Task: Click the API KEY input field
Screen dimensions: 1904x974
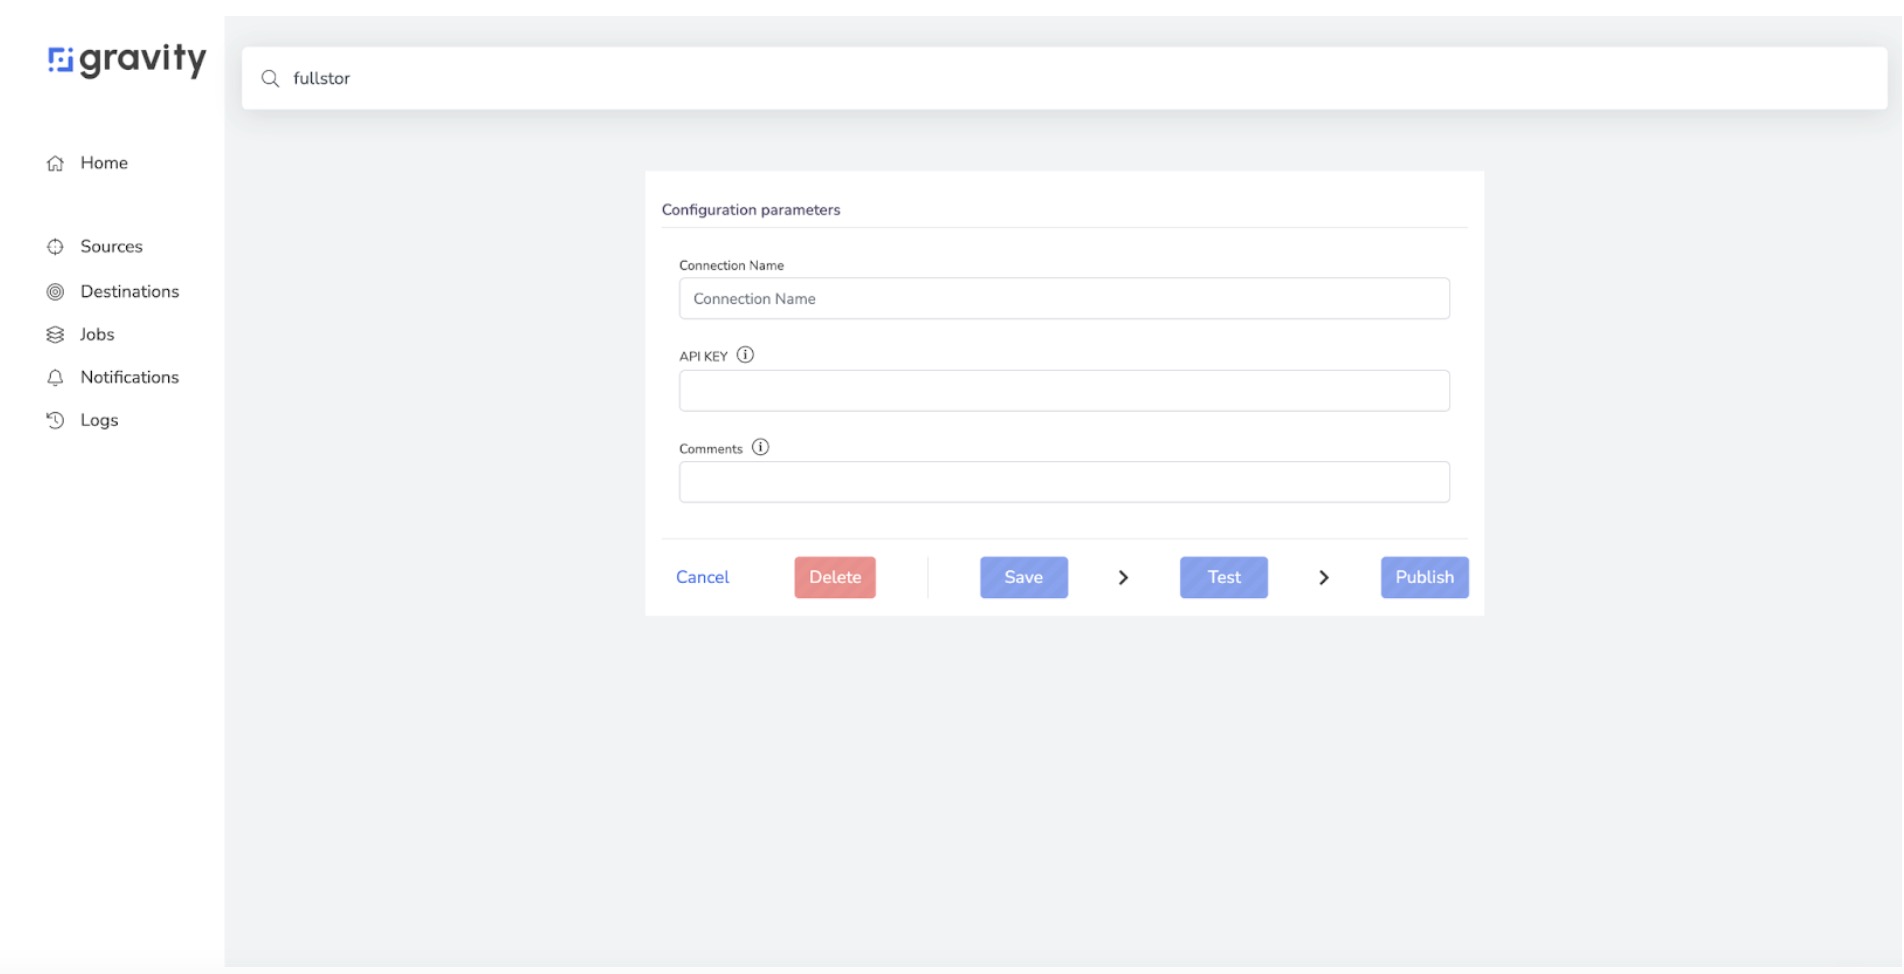Action: coord(1063,390)
